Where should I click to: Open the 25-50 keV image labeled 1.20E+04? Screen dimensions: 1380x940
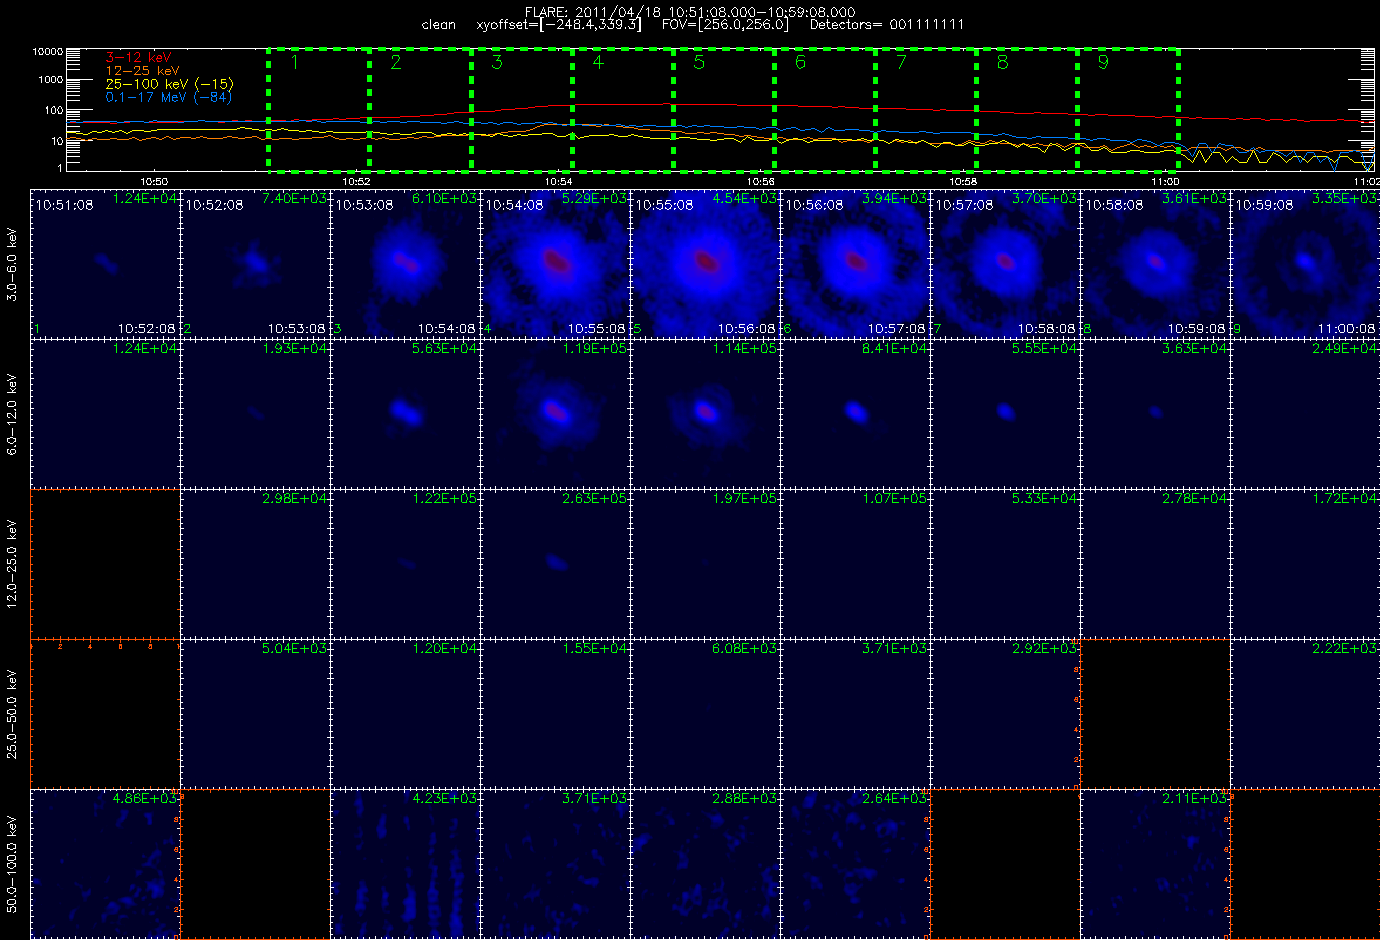click(406, 713)
